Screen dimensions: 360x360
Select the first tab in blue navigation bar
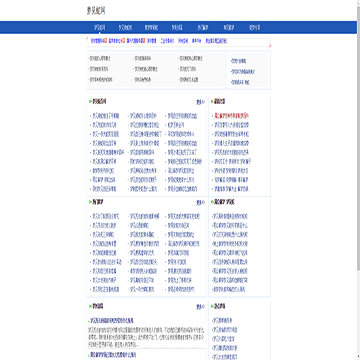coord(100,28)
